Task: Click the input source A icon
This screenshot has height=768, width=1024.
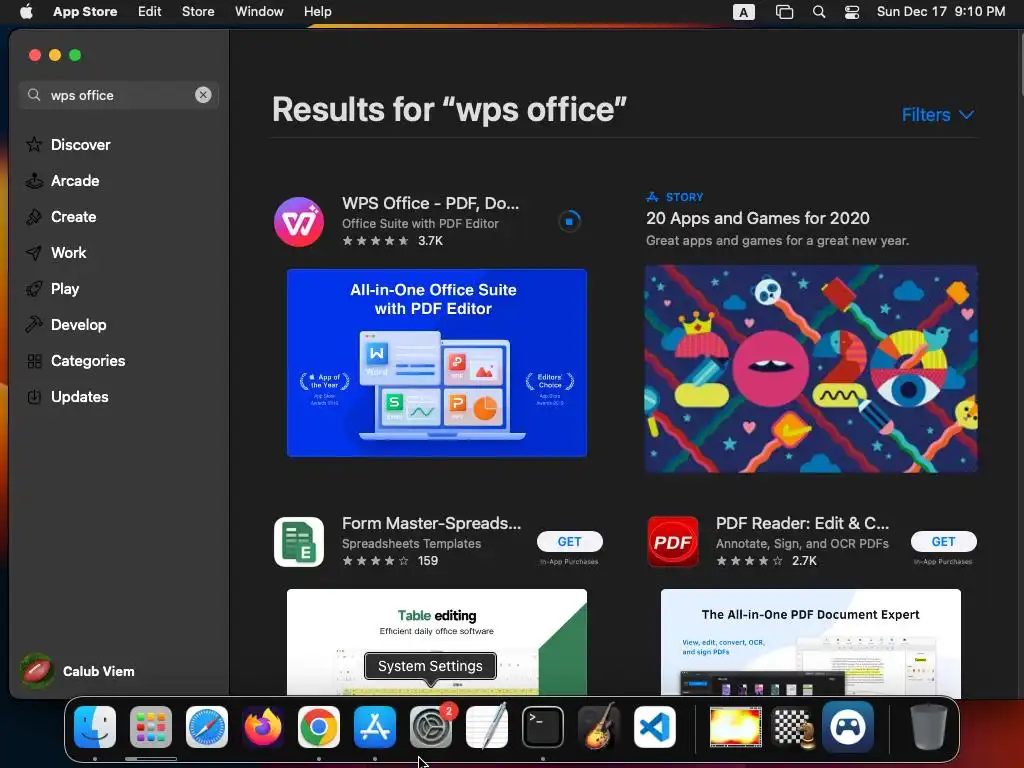Action: coord(744,12)
